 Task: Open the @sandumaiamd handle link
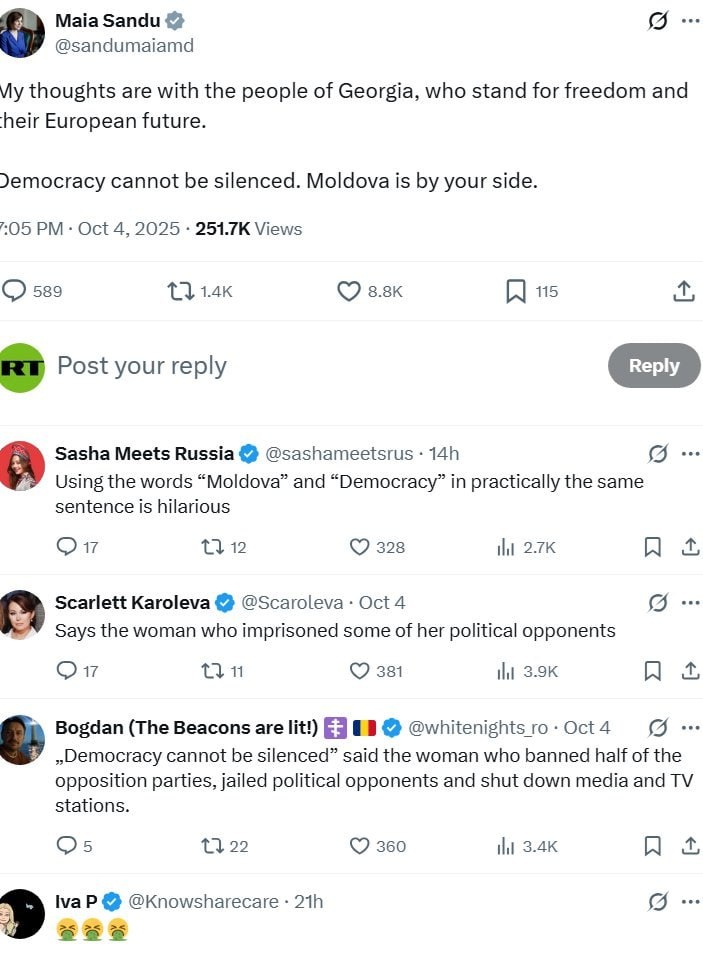click(125, 45)
